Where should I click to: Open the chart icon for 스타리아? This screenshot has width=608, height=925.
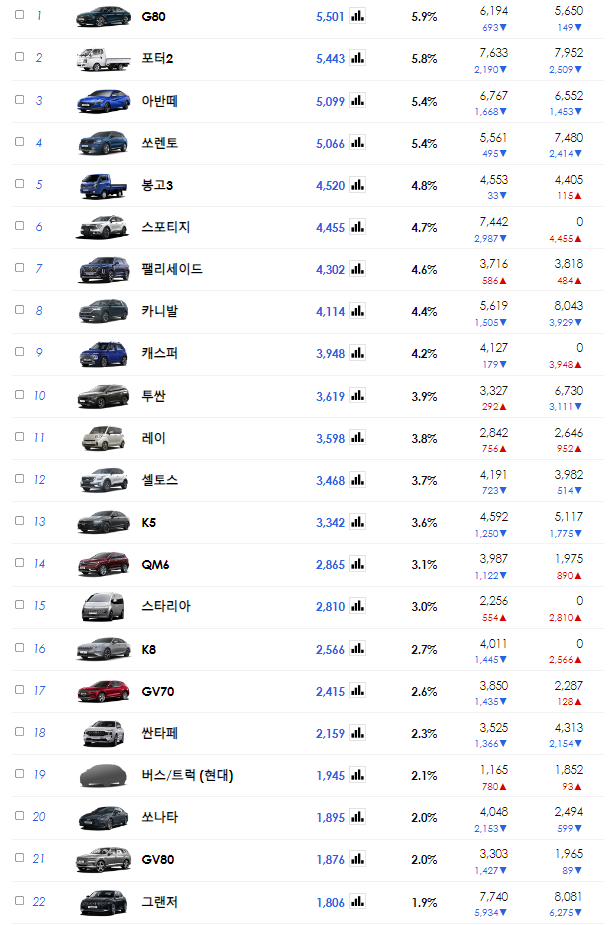pyautogui.click(x=357, y=606)
